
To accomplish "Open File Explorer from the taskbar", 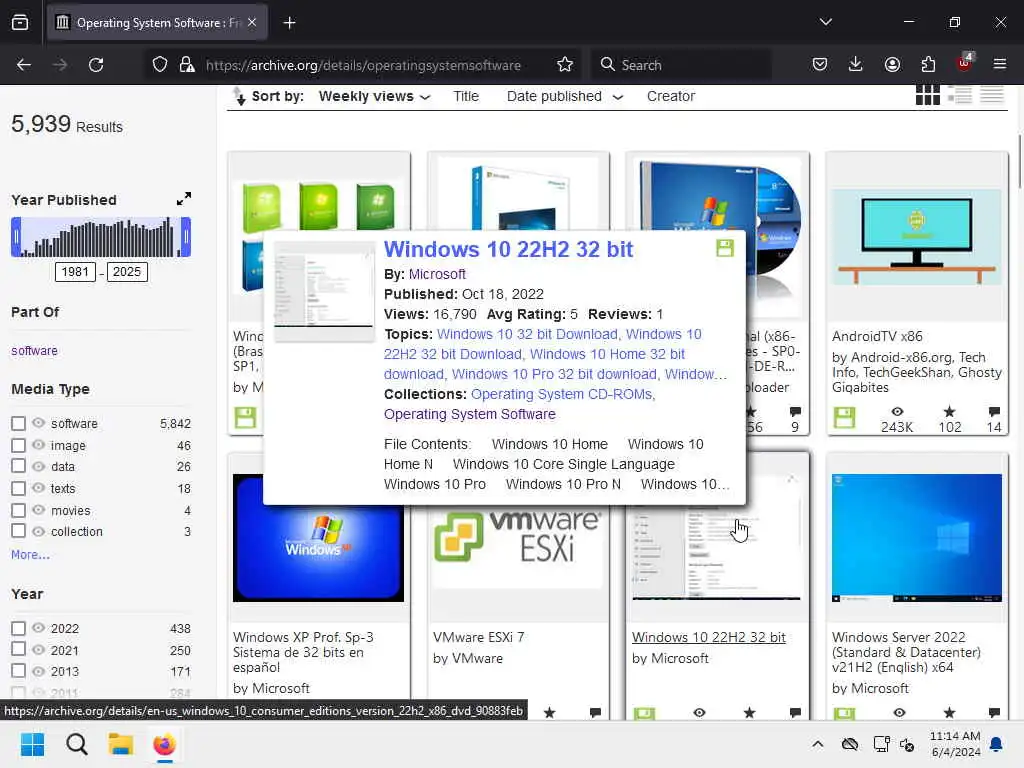I will coord(121,744).
